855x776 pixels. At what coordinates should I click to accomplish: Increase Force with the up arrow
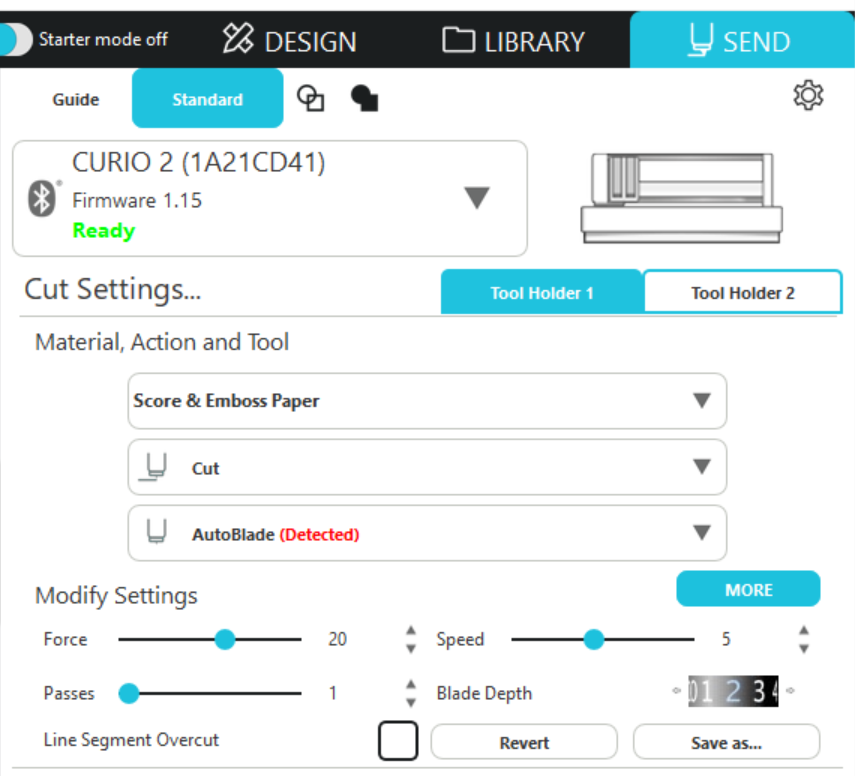click(x=410, y=631)
